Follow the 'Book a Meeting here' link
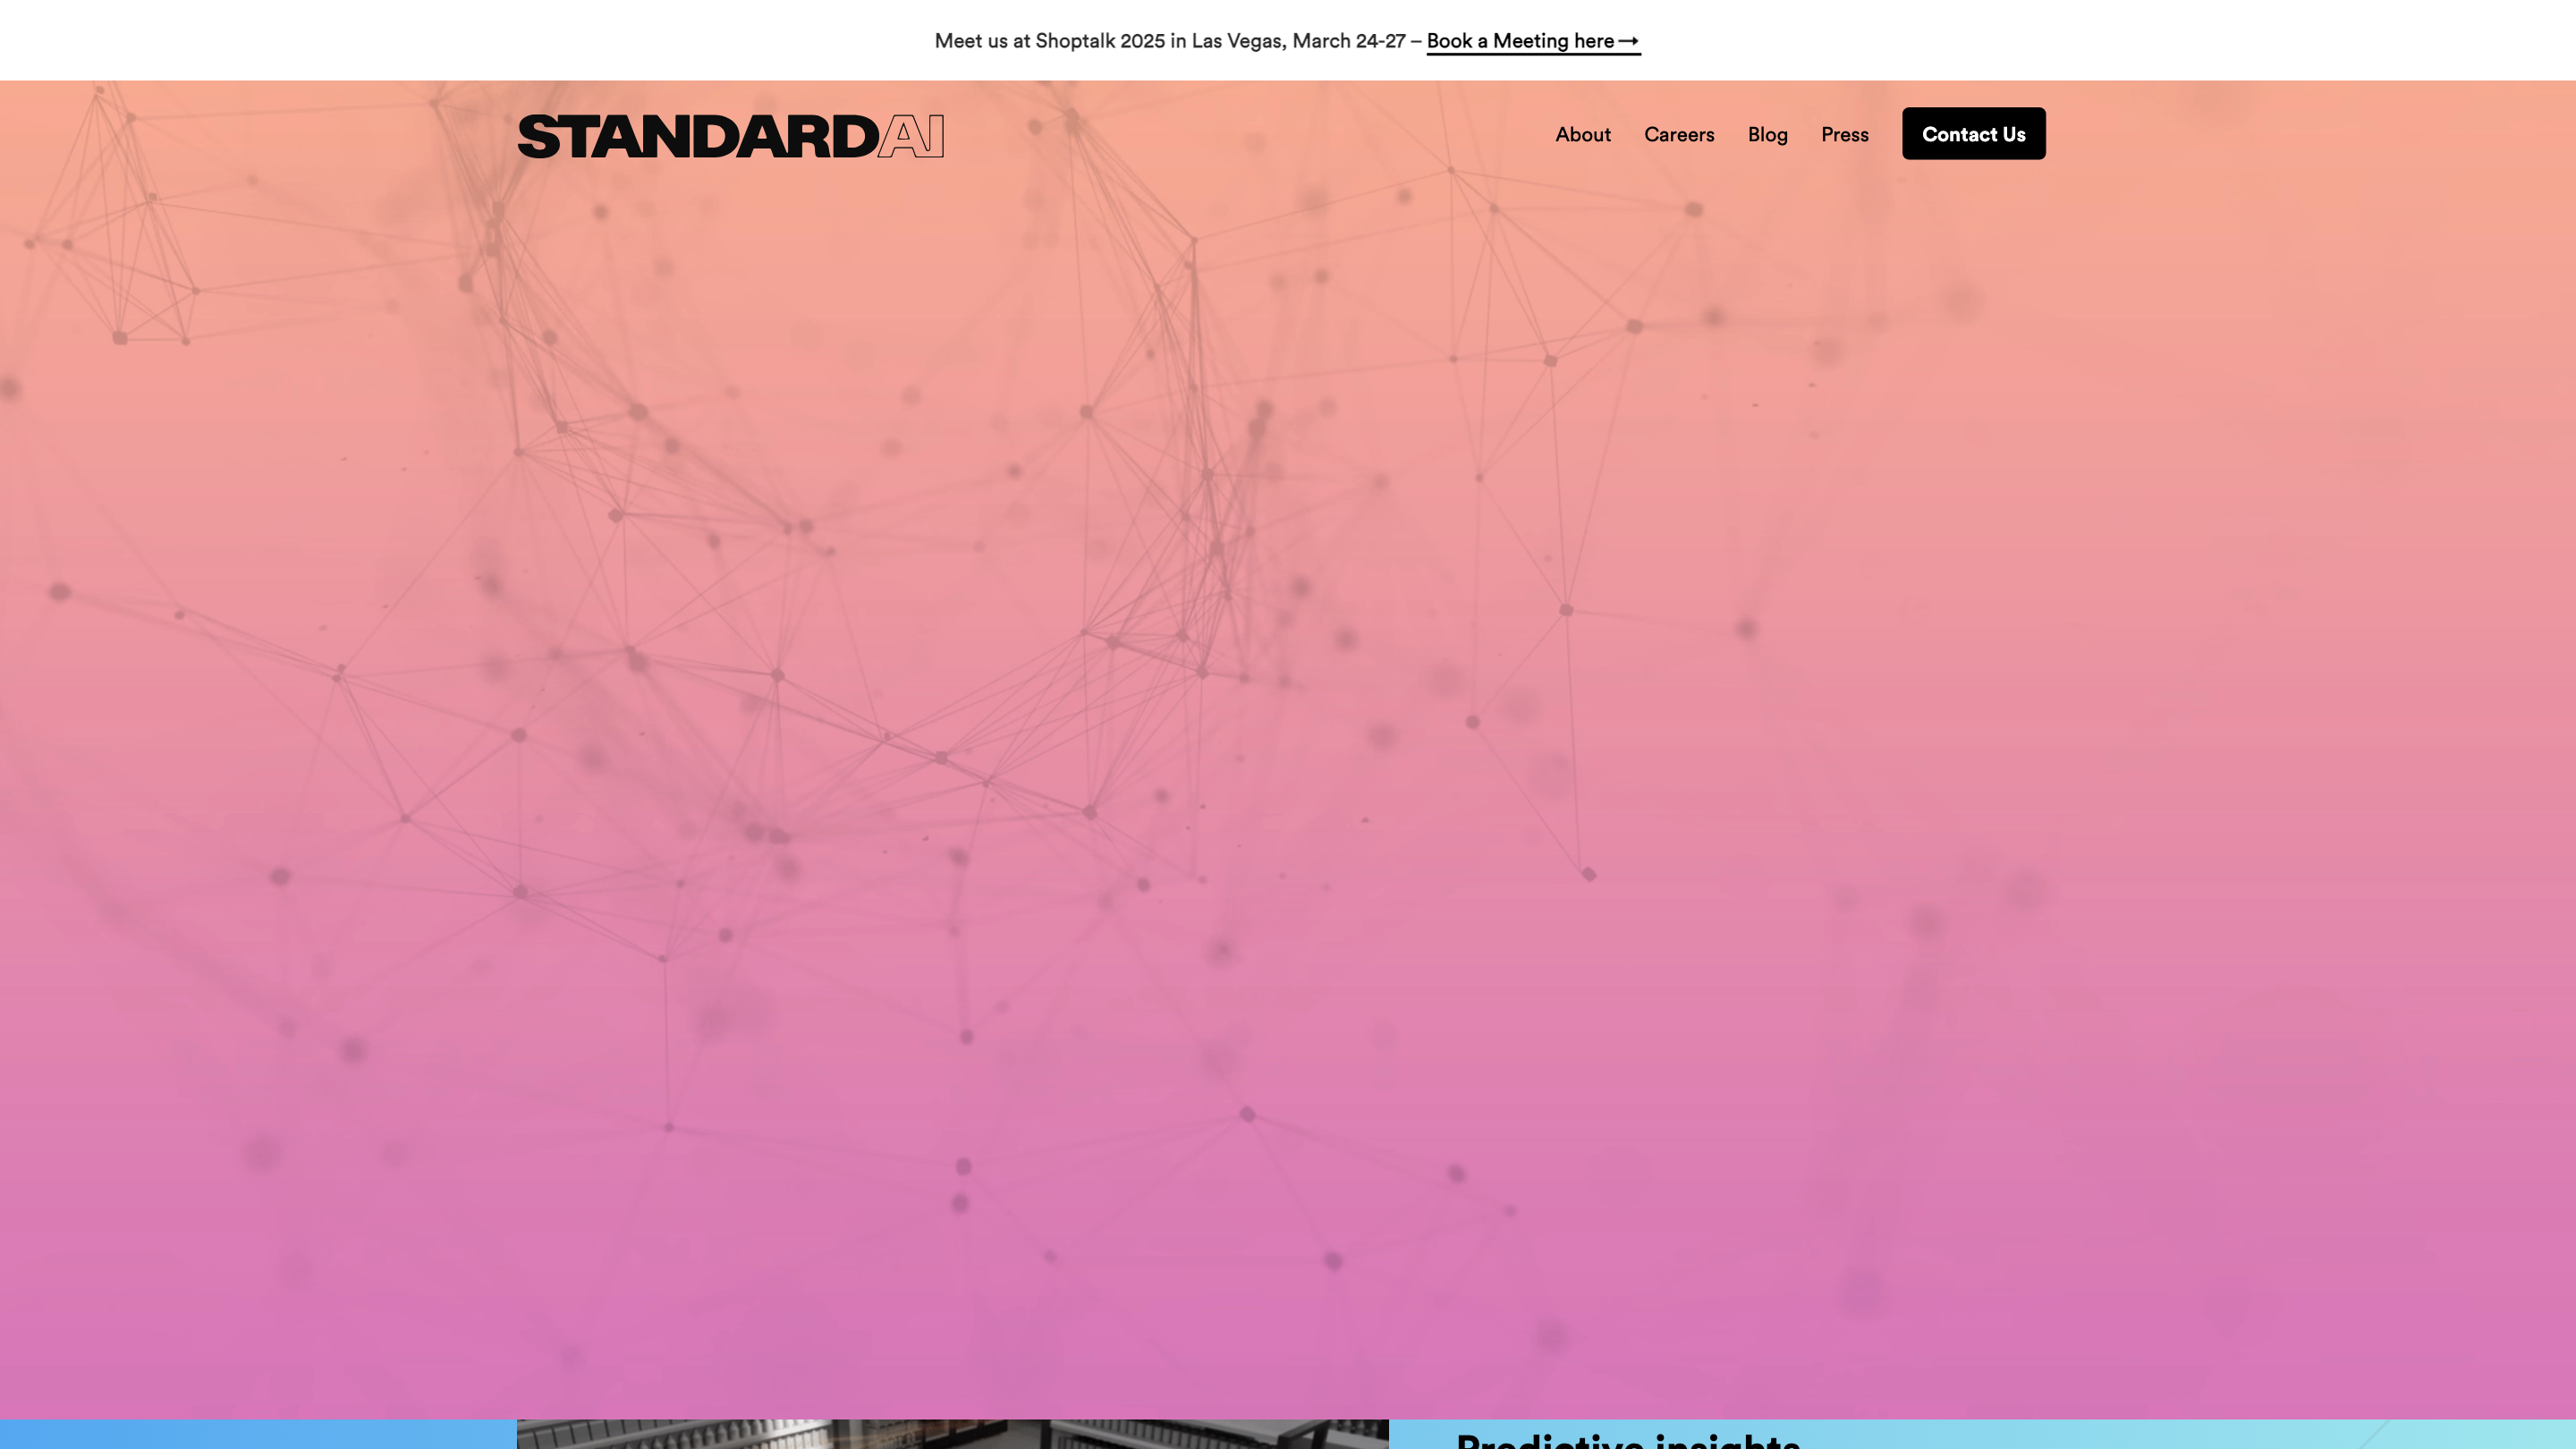 (1519, 41)
